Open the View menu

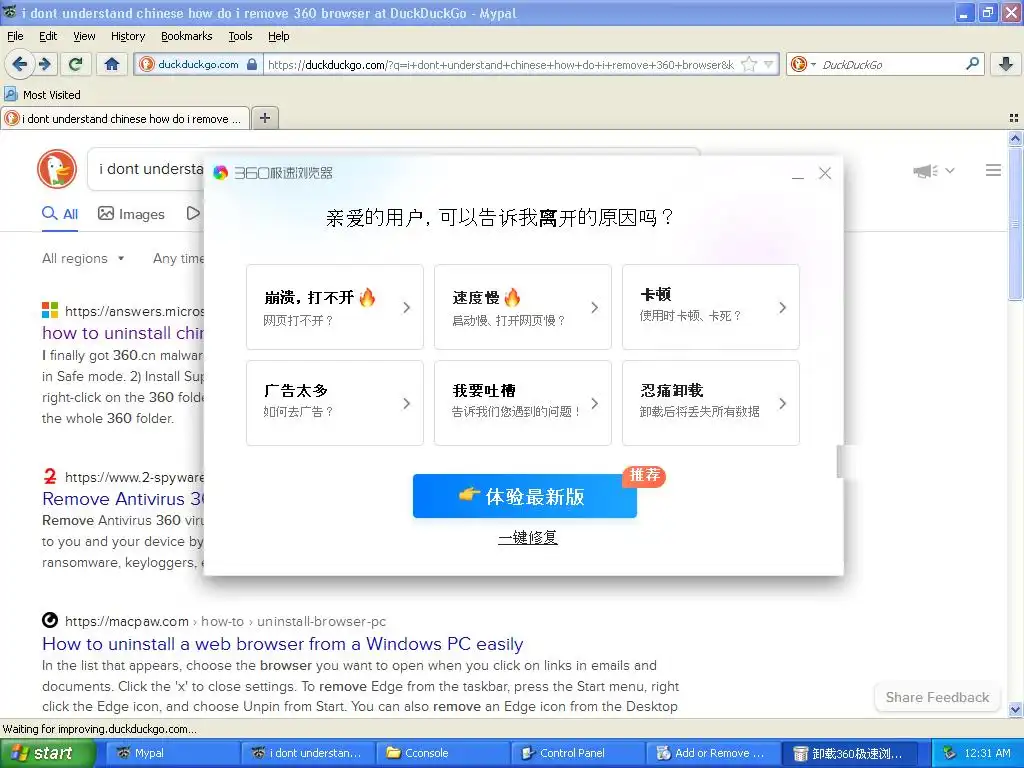tap(84, 36)
